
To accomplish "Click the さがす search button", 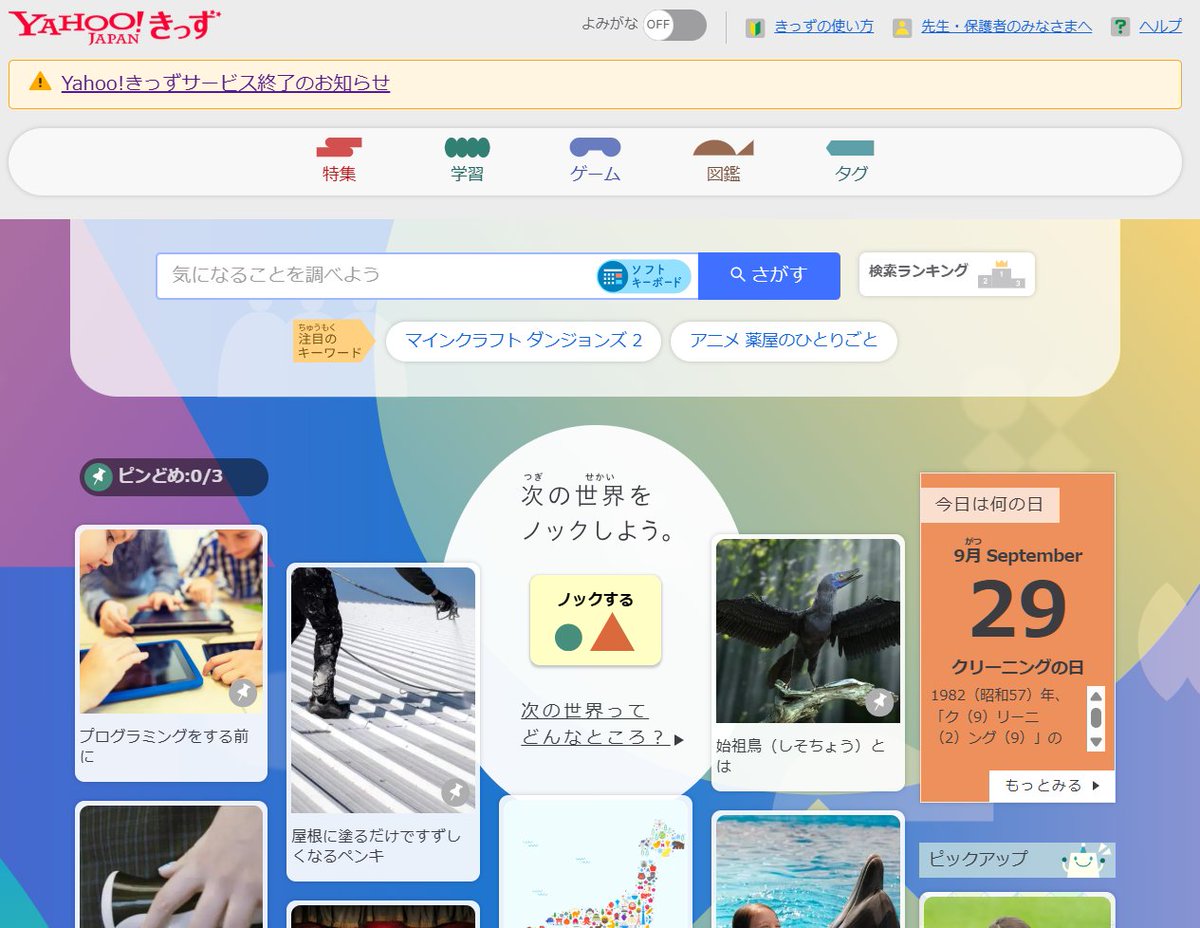I will pyautogui.click(x=769, y=275).
